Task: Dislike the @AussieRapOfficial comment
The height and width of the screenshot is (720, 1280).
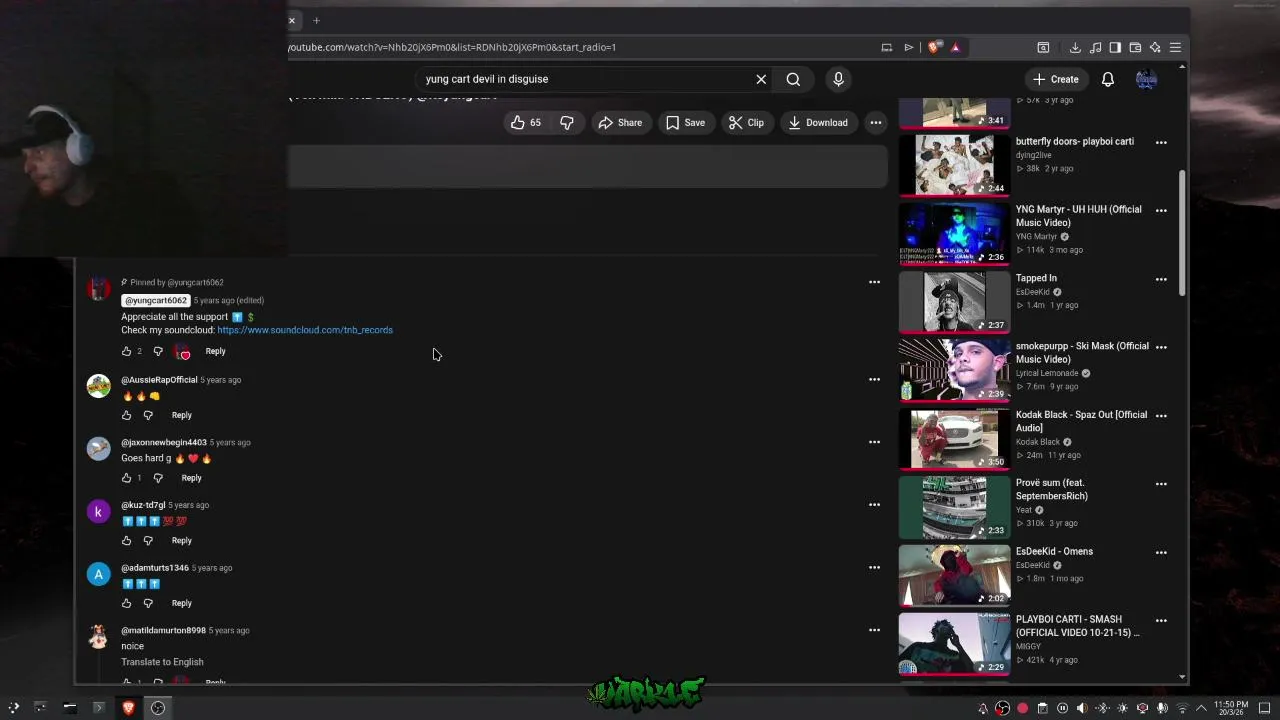Action: pos(148,415)
